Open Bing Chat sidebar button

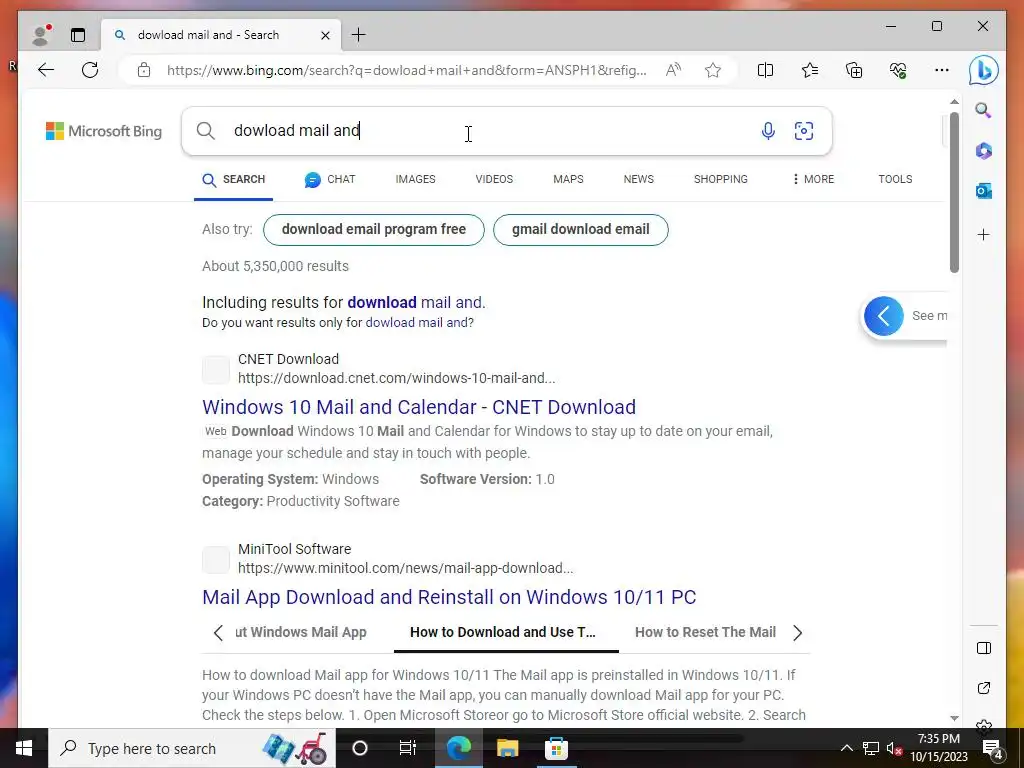pos(984,70)
